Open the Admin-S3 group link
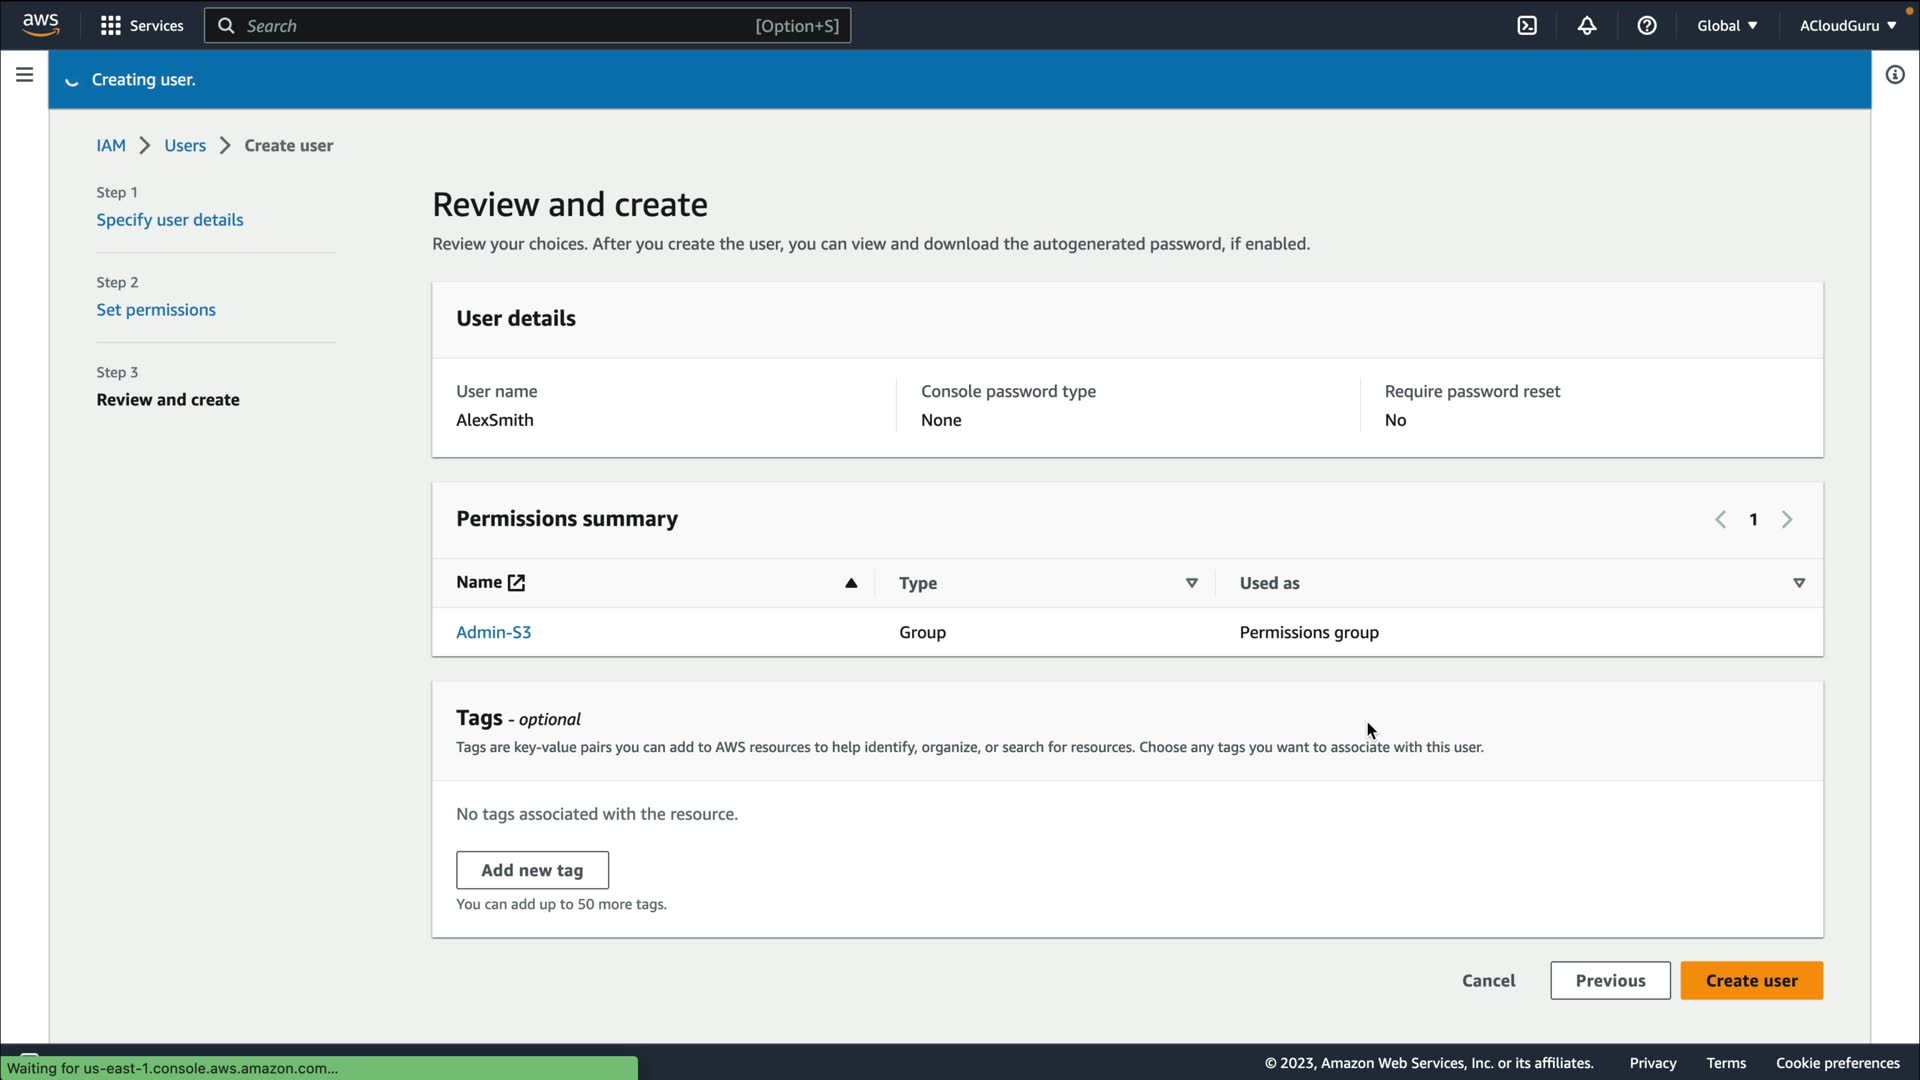The width and height of the screenshot is (1920, 1080). [x=493, y=633]
